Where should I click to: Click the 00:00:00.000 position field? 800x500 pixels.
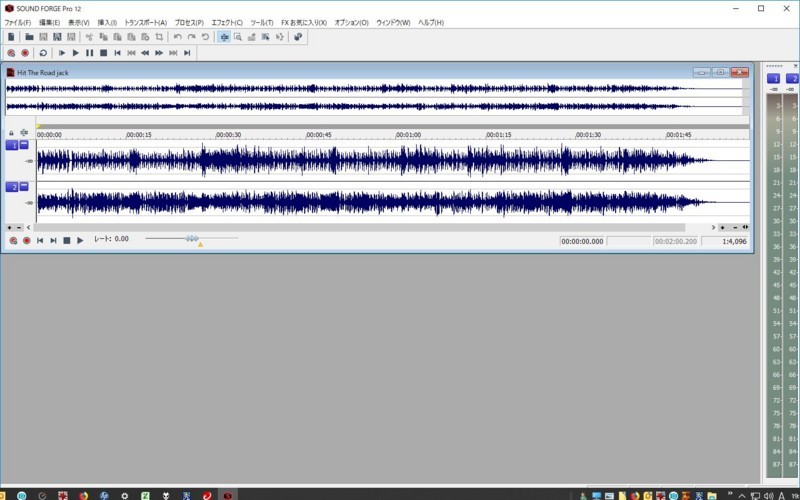coord(582,241)
